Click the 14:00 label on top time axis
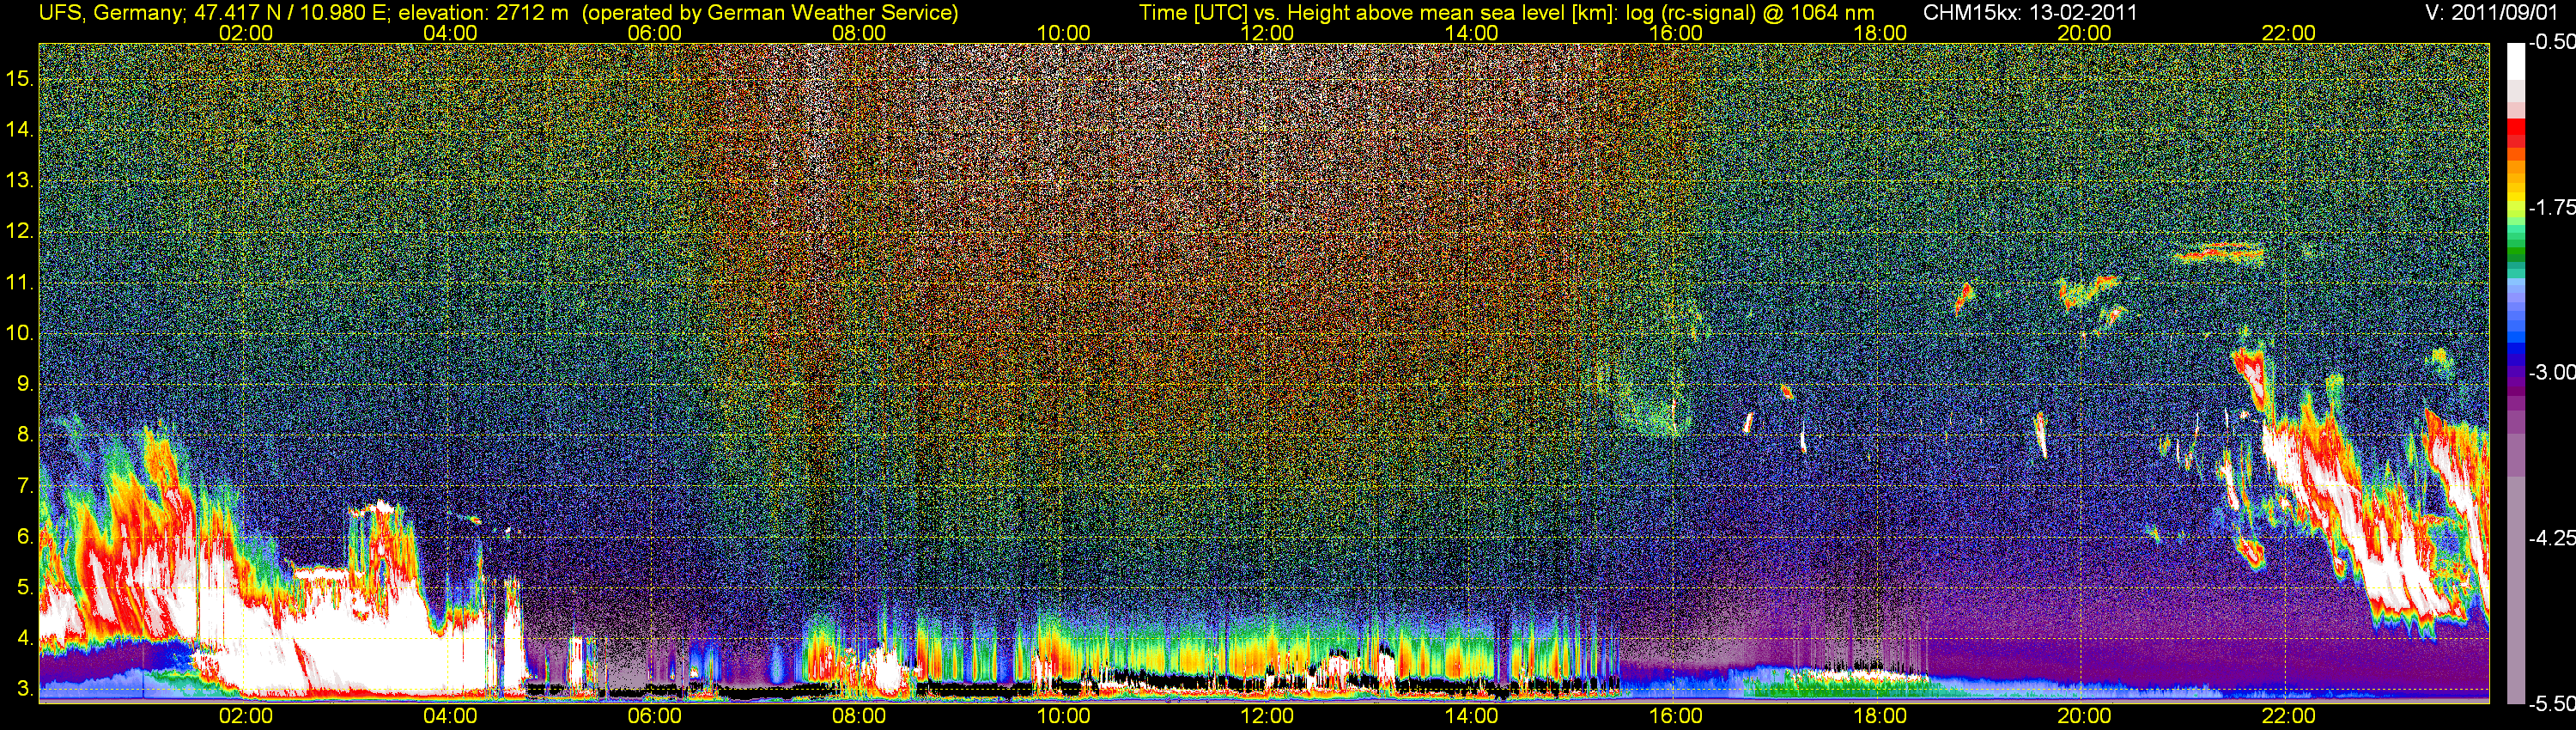 (x=1472, y=33)
